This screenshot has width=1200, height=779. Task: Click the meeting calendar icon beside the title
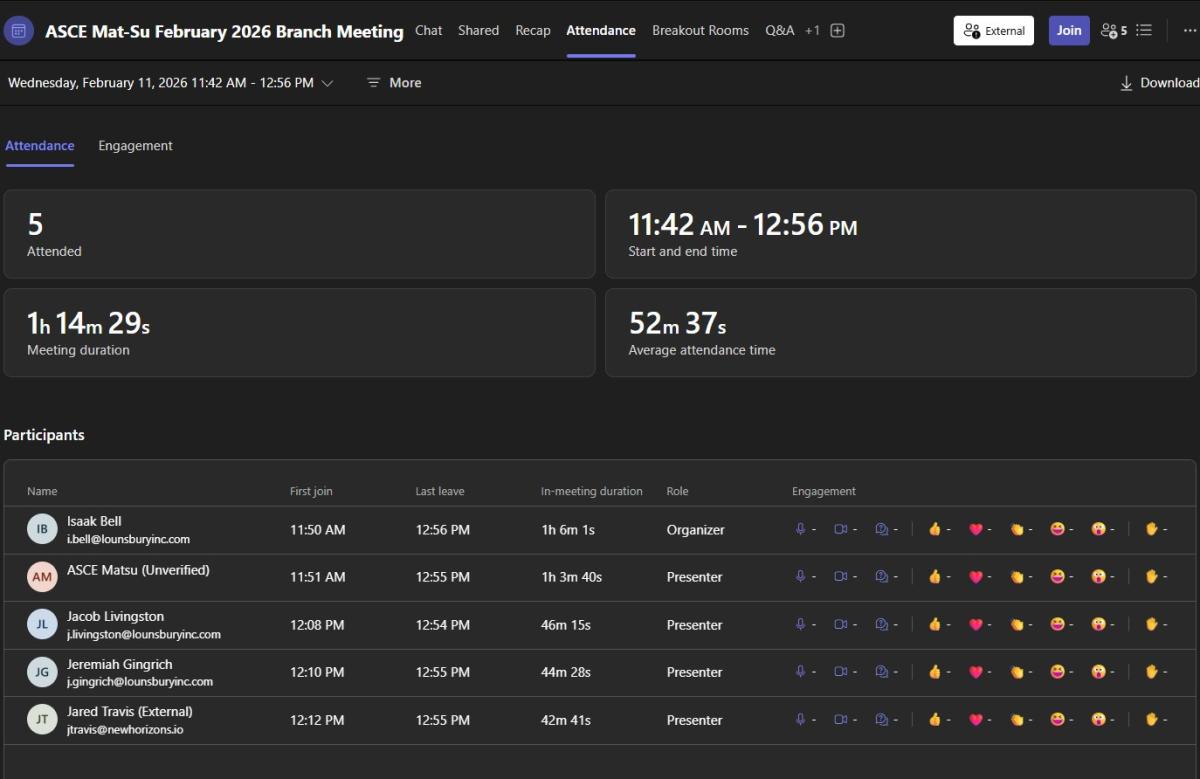[x=19, y=31]
